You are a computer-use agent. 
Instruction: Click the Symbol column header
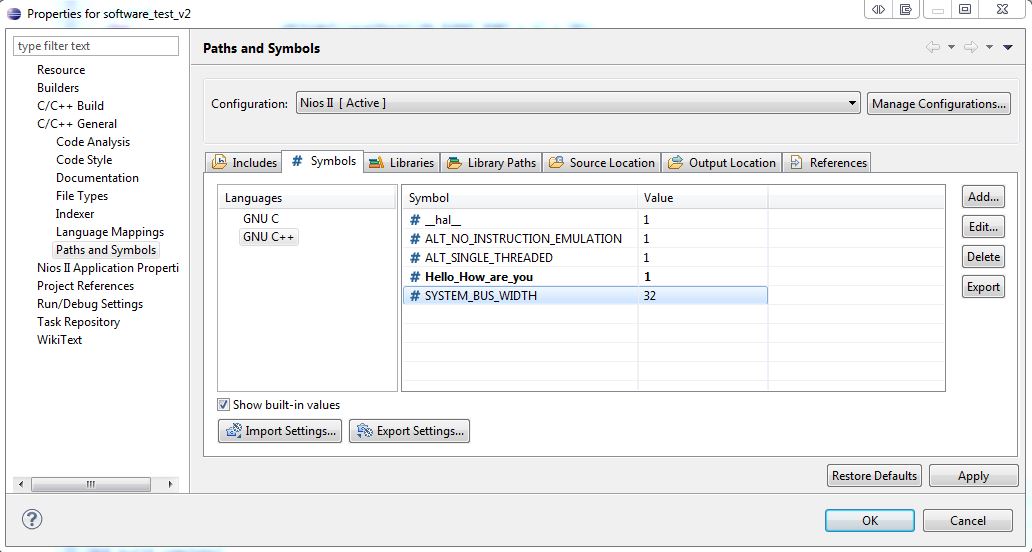click(520, 197)
